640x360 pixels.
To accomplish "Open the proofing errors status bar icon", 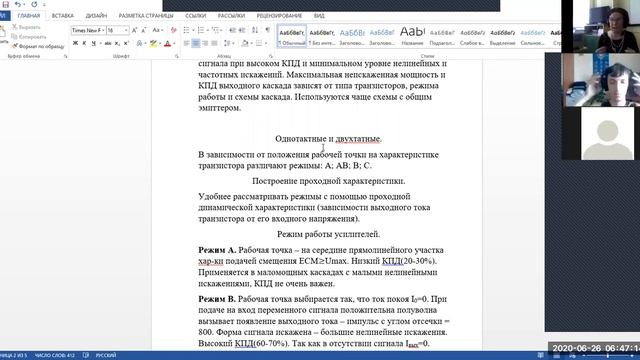I will pyautogui.click(x=86, y=356).
